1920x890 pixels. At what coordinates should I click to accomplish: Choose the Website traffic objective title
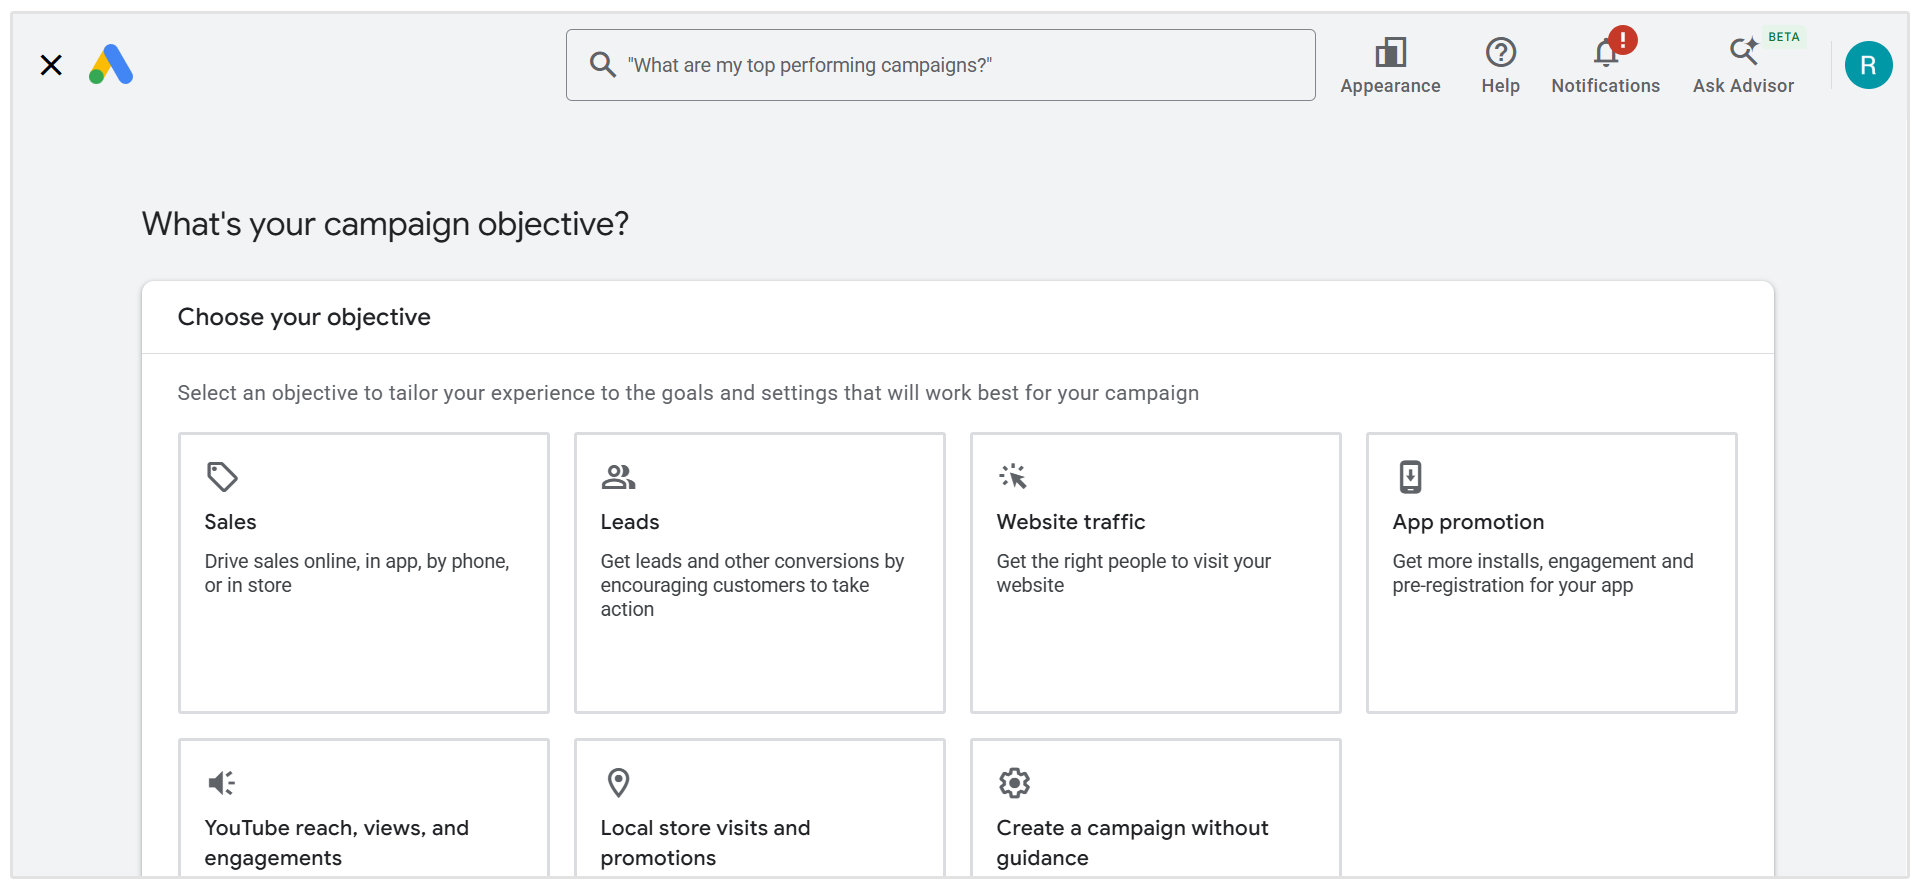click(1071, 522)
